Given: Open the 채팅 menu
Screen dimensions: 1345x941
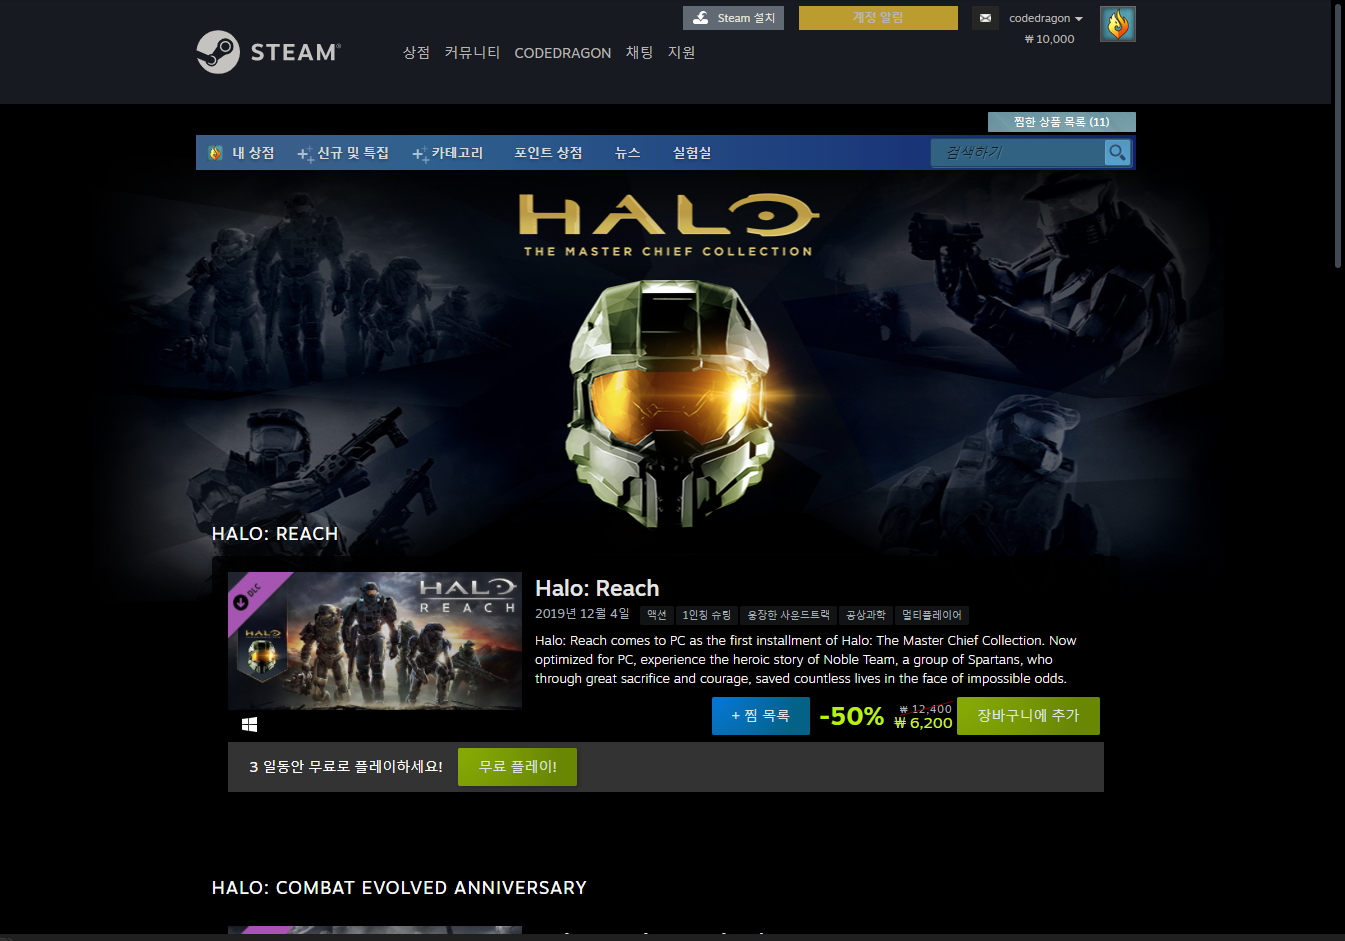Looking at the screenshot, I should (639, 52).
